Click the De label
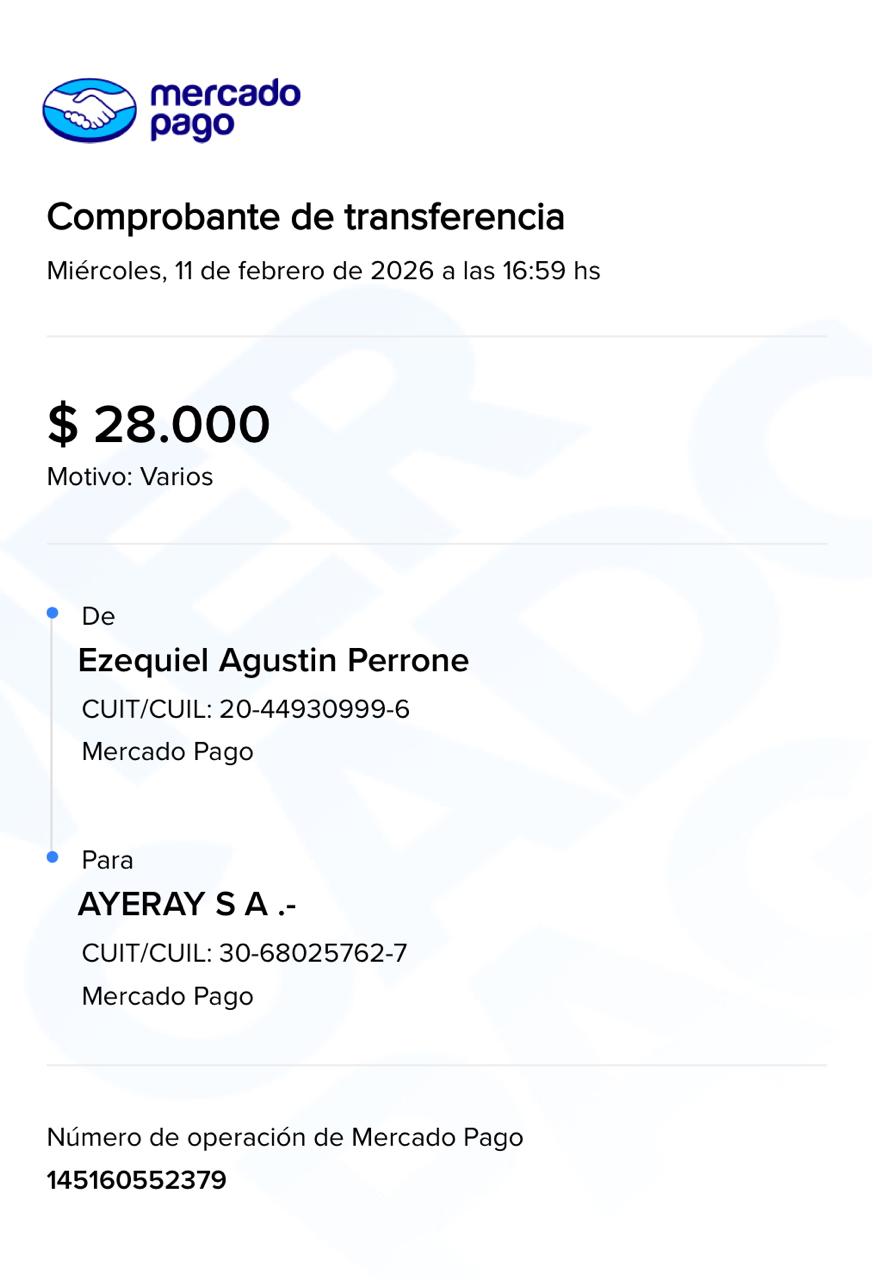Screen dimensions: 873x1280 [x=98, y=617]
